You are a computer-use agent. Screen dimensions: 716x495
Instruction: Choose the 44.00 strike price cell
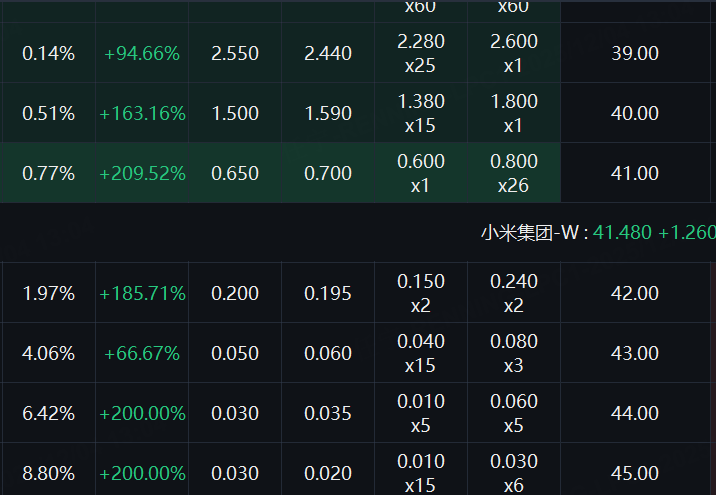(634, 413)
